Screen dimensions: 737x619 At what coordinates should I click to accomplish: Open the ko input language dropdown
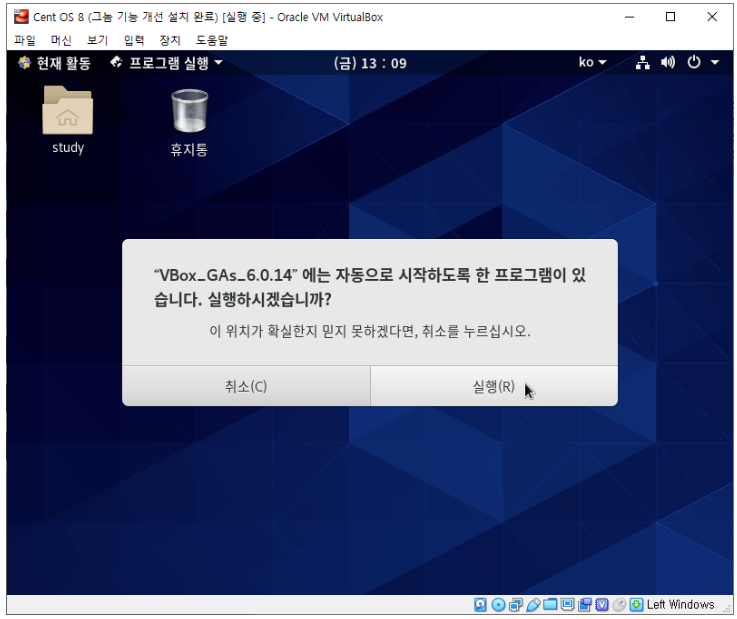point(592,63)
